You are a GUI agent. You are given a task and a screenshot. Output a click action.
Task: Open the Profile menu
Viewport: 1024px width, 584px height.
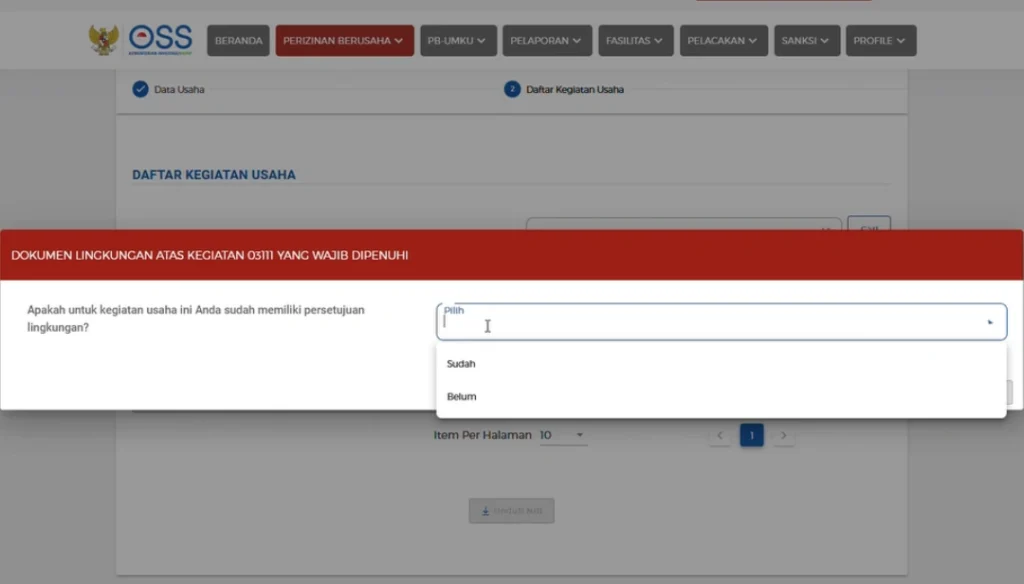coord(880,41)
